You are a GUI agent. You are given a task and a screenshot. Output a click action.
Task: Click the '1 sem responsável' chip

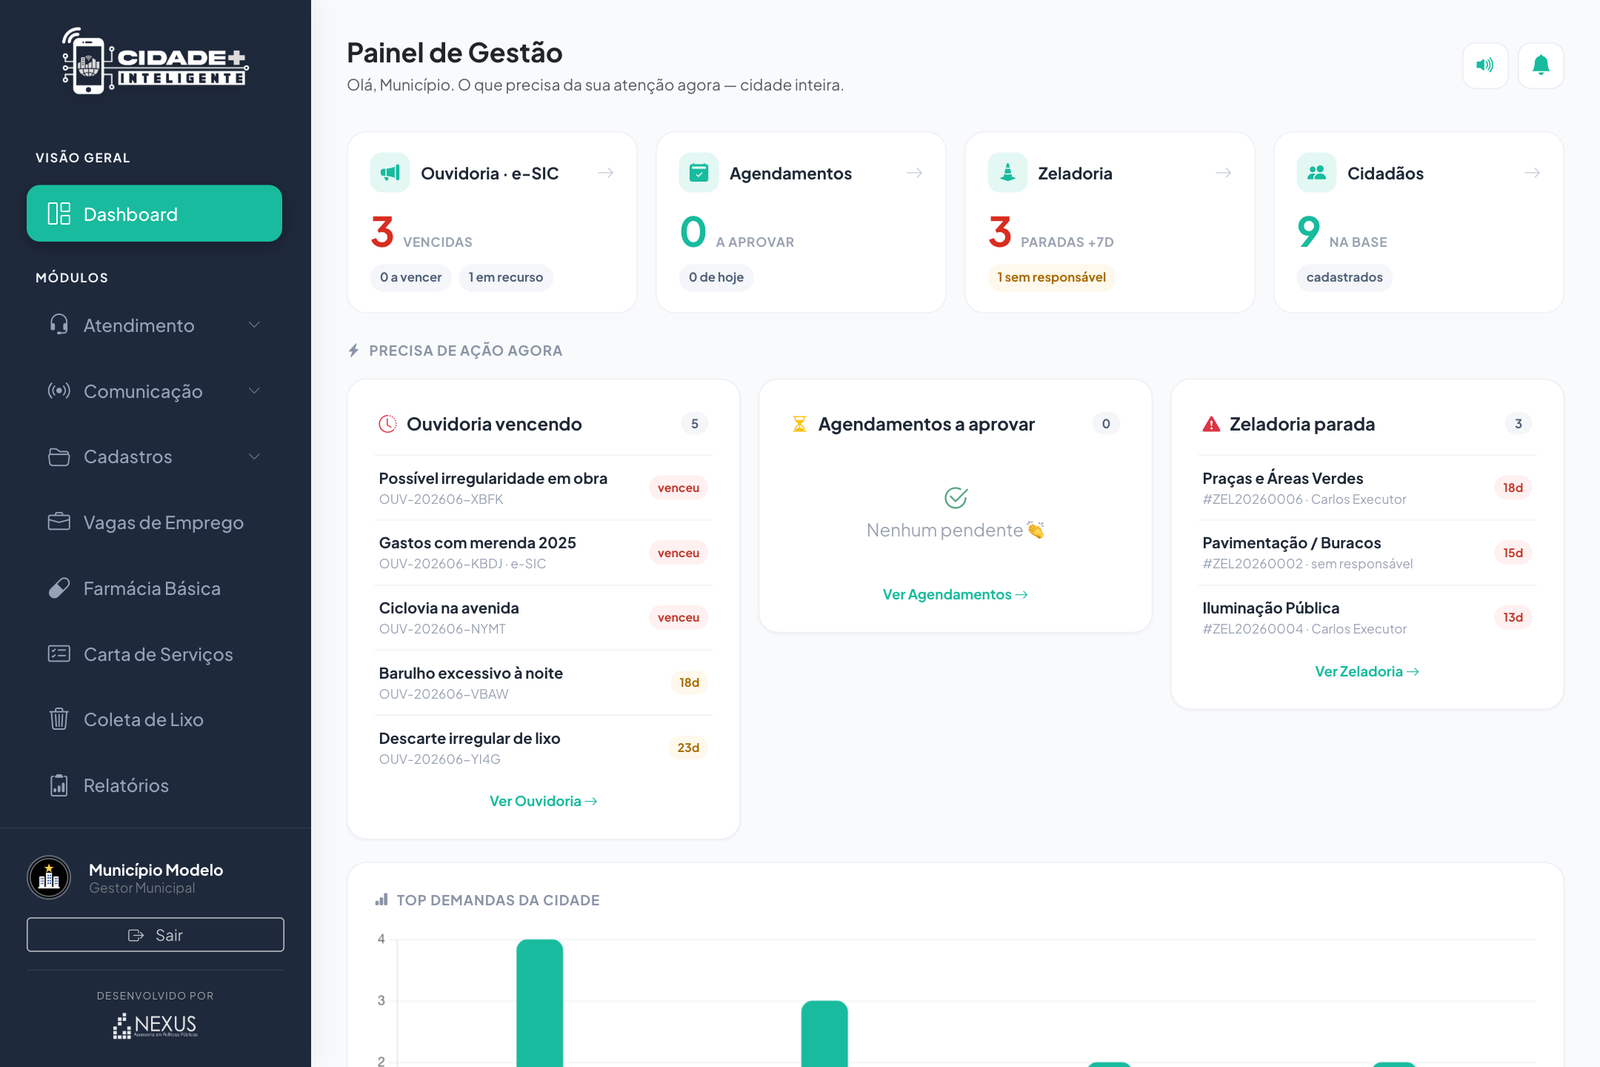point(1051,277)
